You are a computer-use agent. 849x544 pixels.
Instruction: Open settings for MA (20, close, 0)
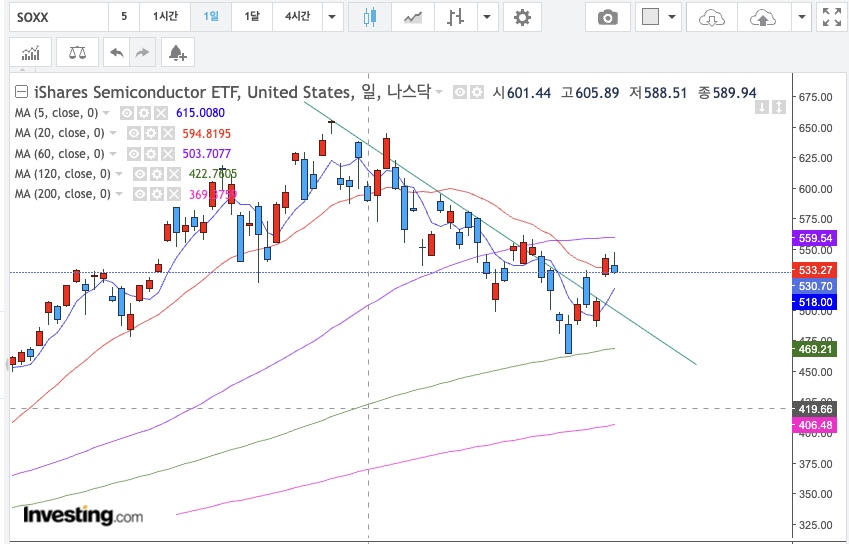[x=151, y=133]
